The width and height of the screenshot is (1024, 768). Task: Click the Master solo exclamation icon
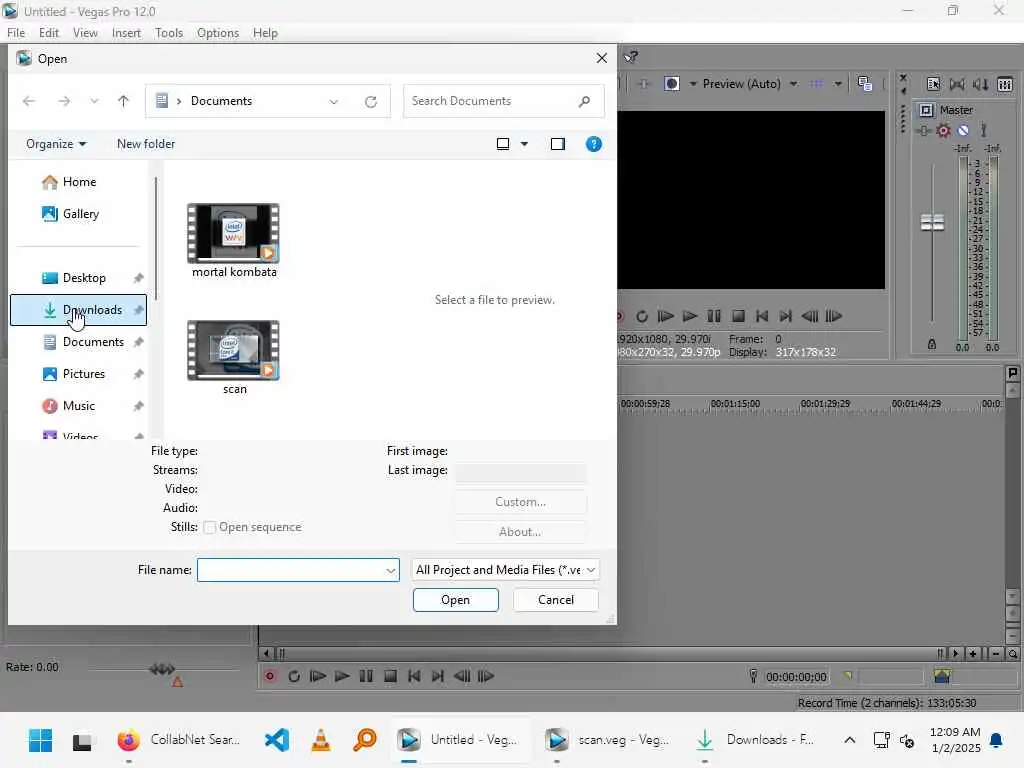pyautogui.click(x=983, y=130)
